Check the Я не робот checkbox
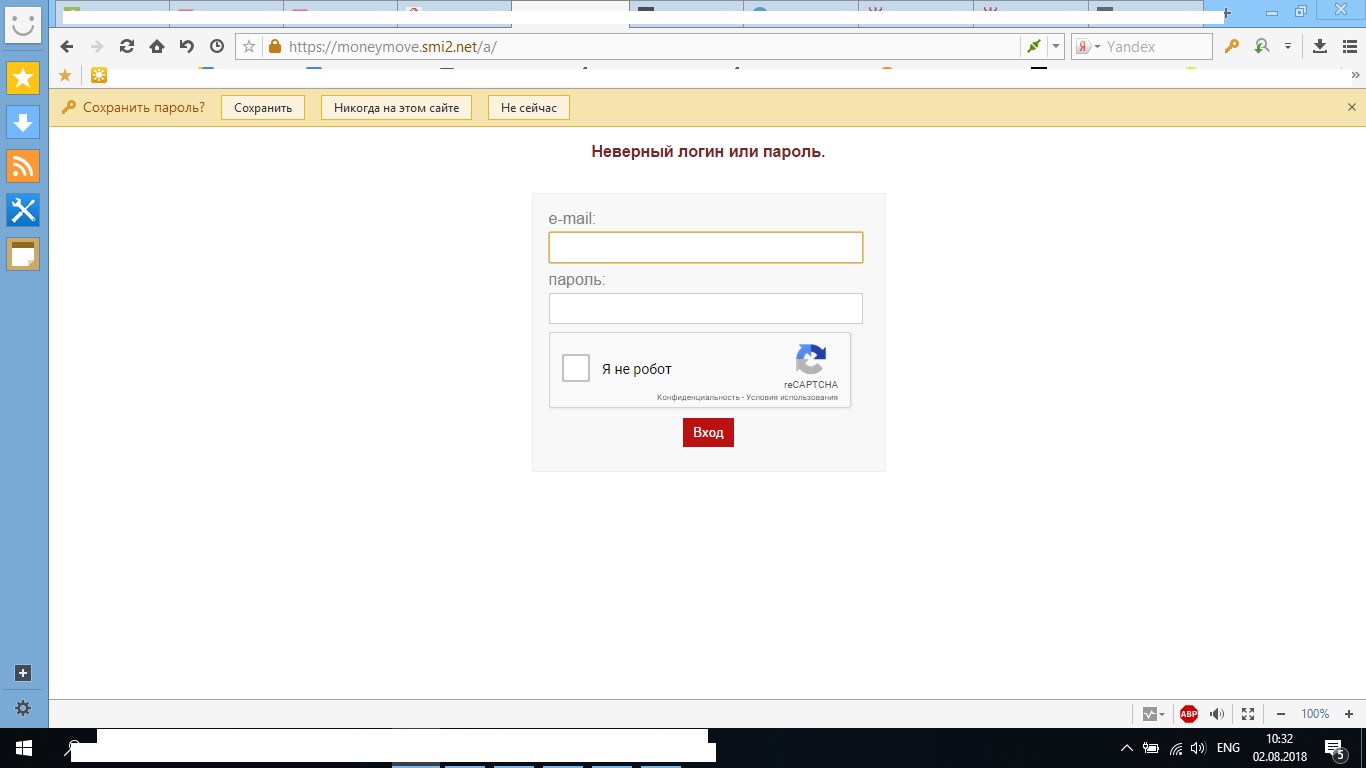1366x768 pixels. pyautogui.click(x=576, y=368)
